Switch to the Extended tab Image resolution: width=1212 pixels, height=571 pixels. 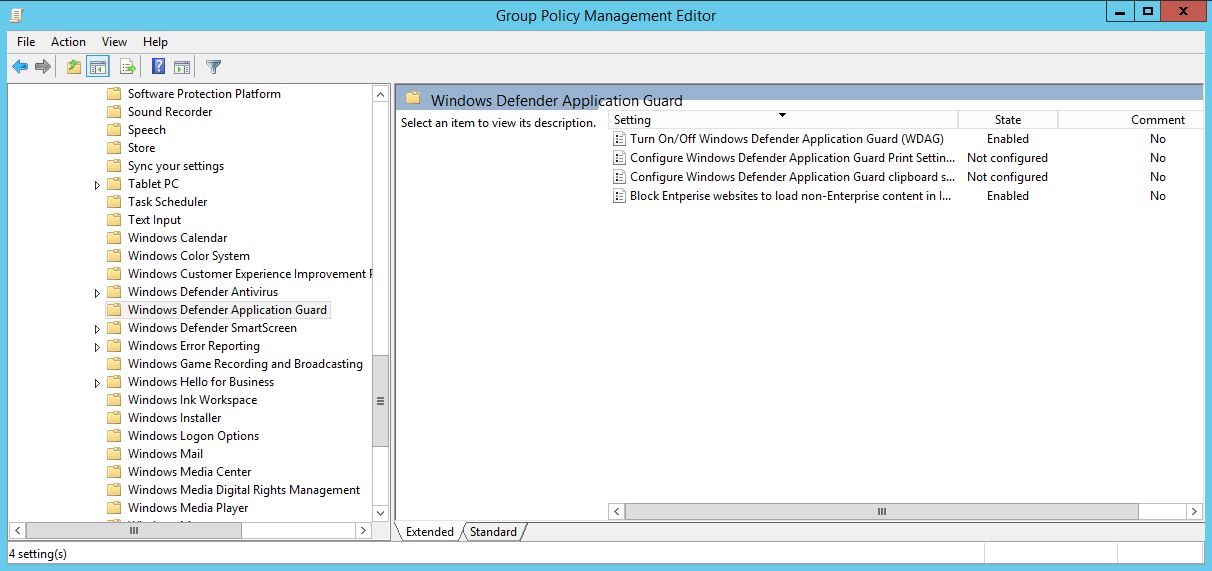[430, 532]
